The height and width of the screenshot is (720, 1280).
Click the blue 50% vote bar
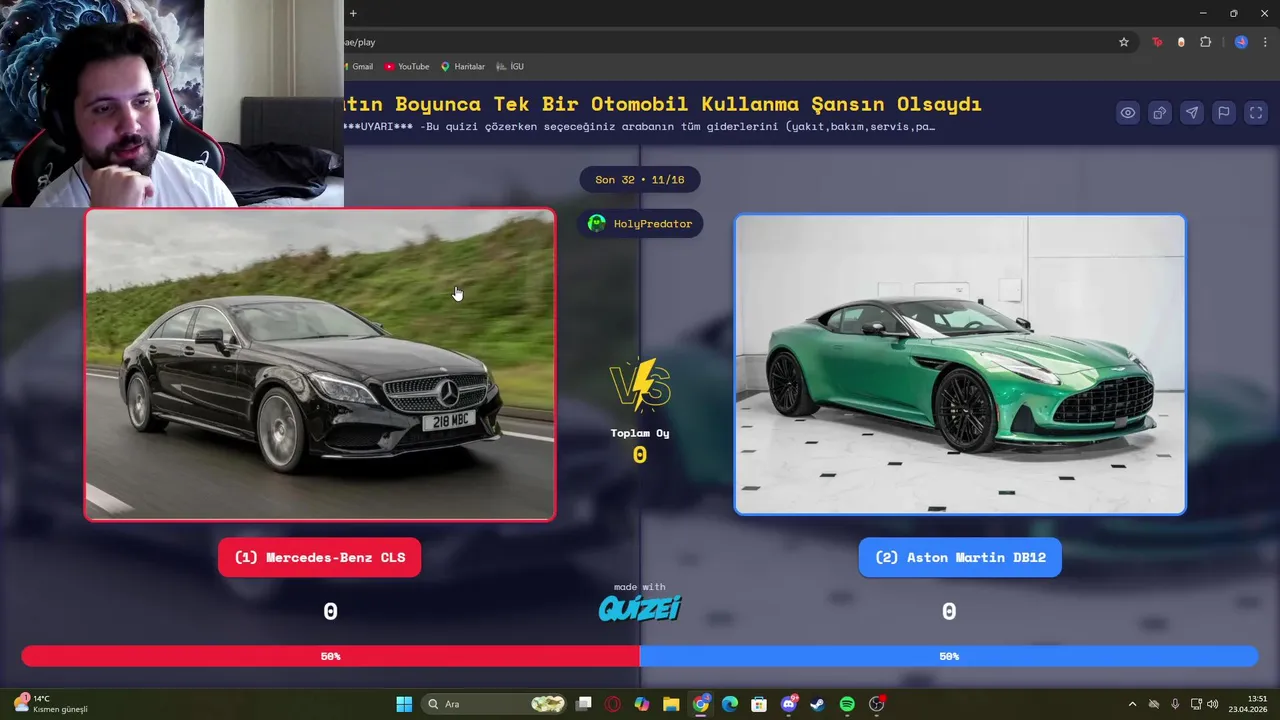click(949, 656)
